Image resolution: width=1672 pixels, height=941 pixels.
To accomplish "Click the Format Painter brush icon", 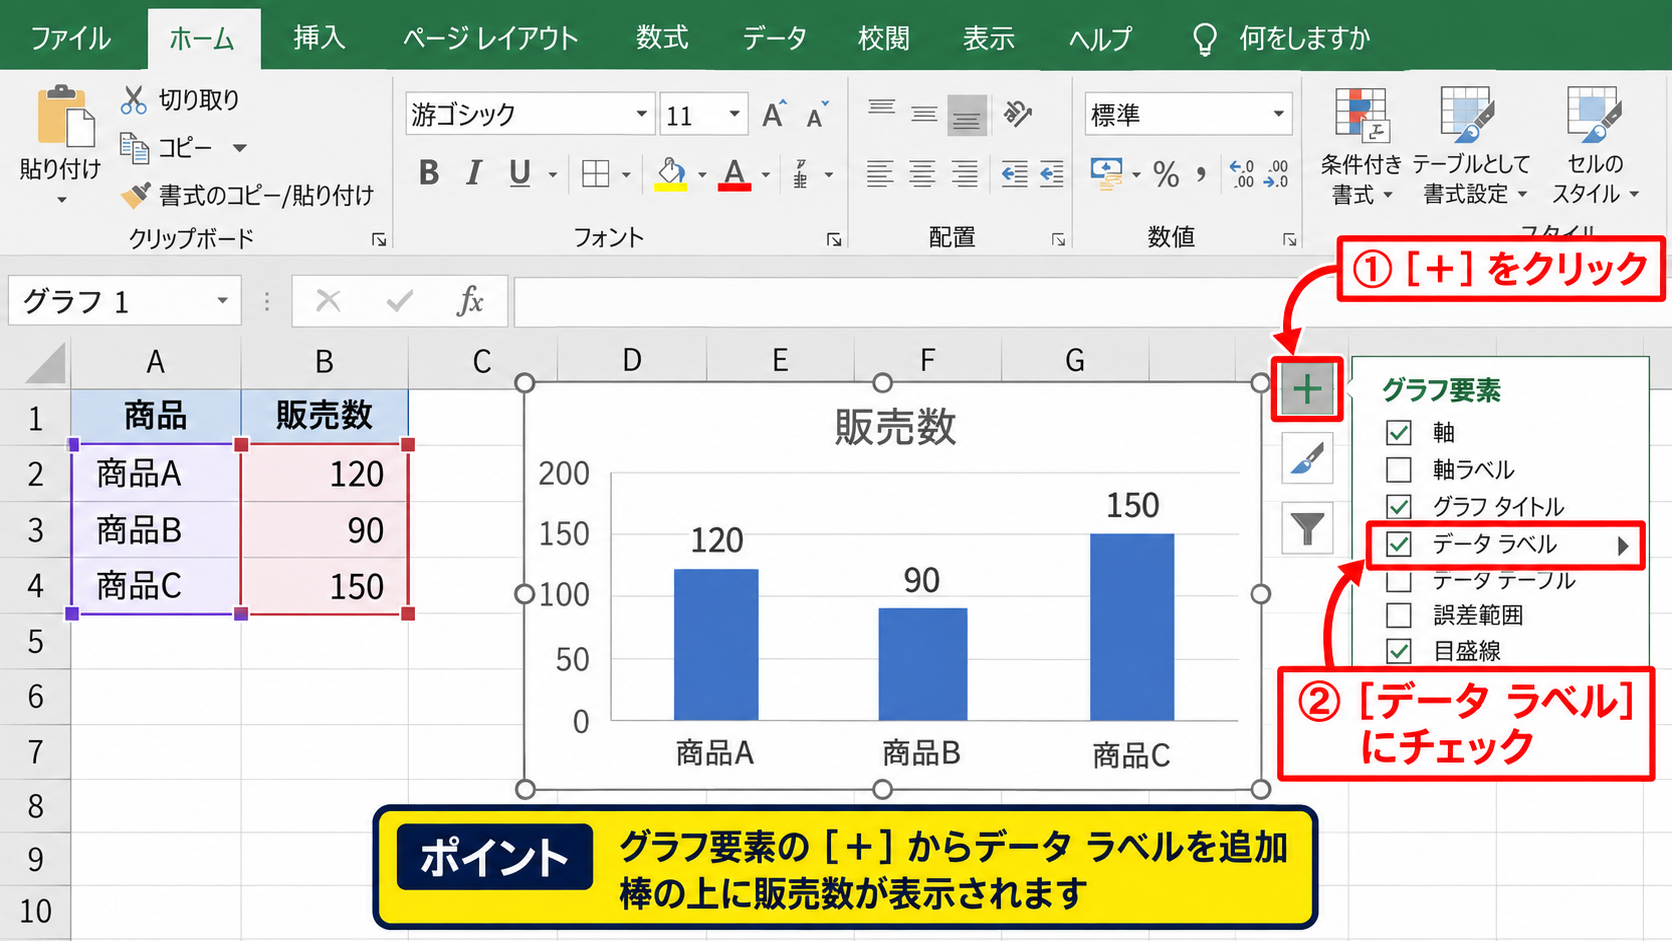I will click(x=135, y=194).
